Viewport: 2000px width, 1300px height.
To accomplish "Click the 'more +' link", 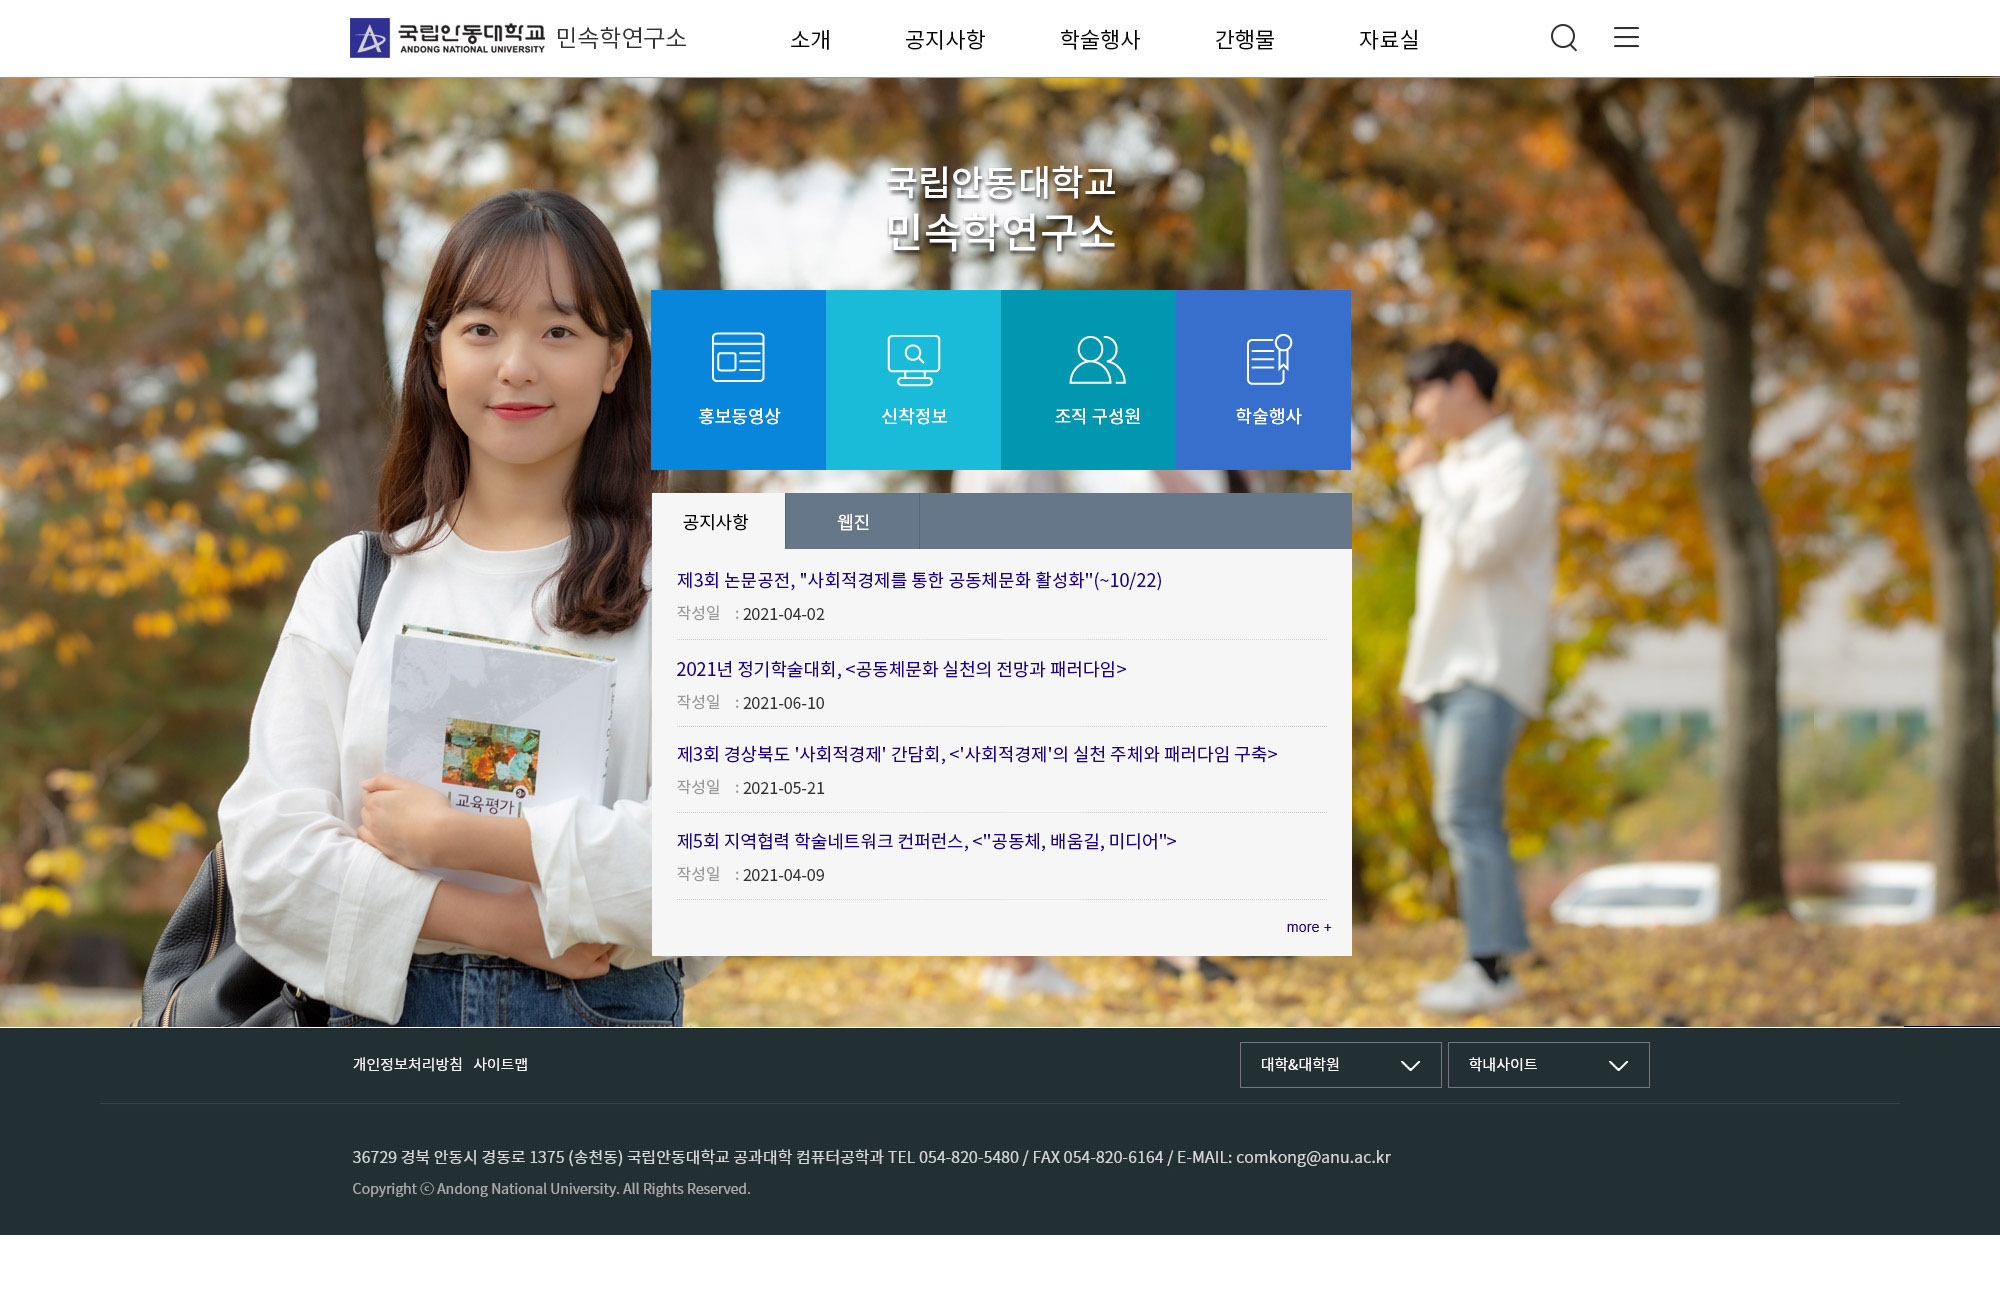I will pyautogui.click(x=1308, y=927).
